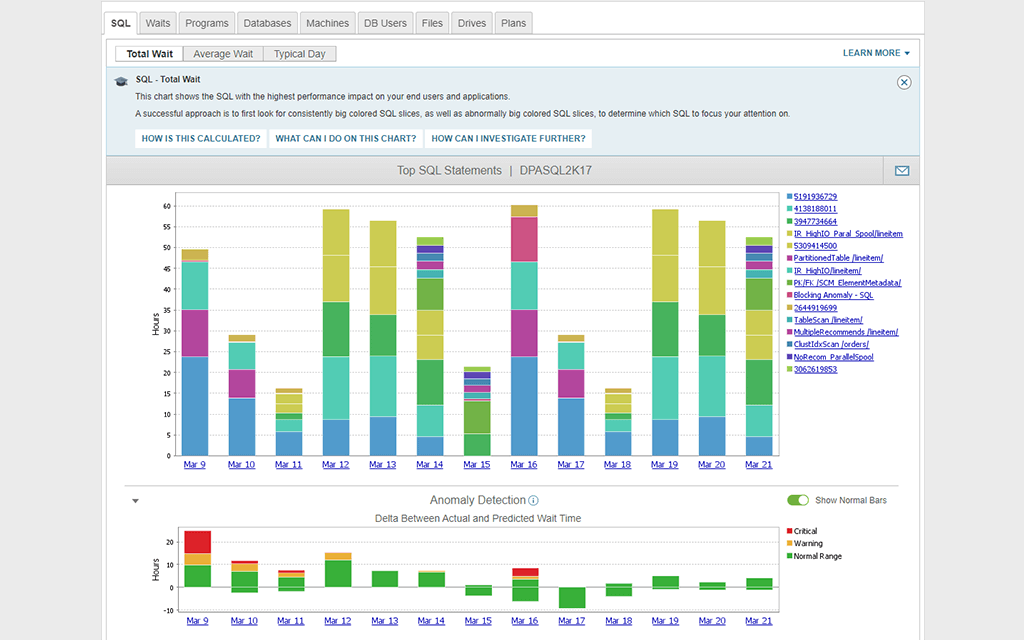Toggle the Show Normal Bars switch
This screenshot has width=1024, height=640.
(x=797, y=500)
